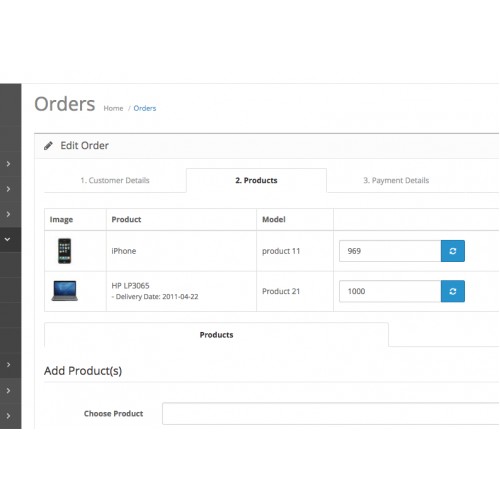
Task: Expand the third sidebar chevron menu
Action: click(8, 214)
